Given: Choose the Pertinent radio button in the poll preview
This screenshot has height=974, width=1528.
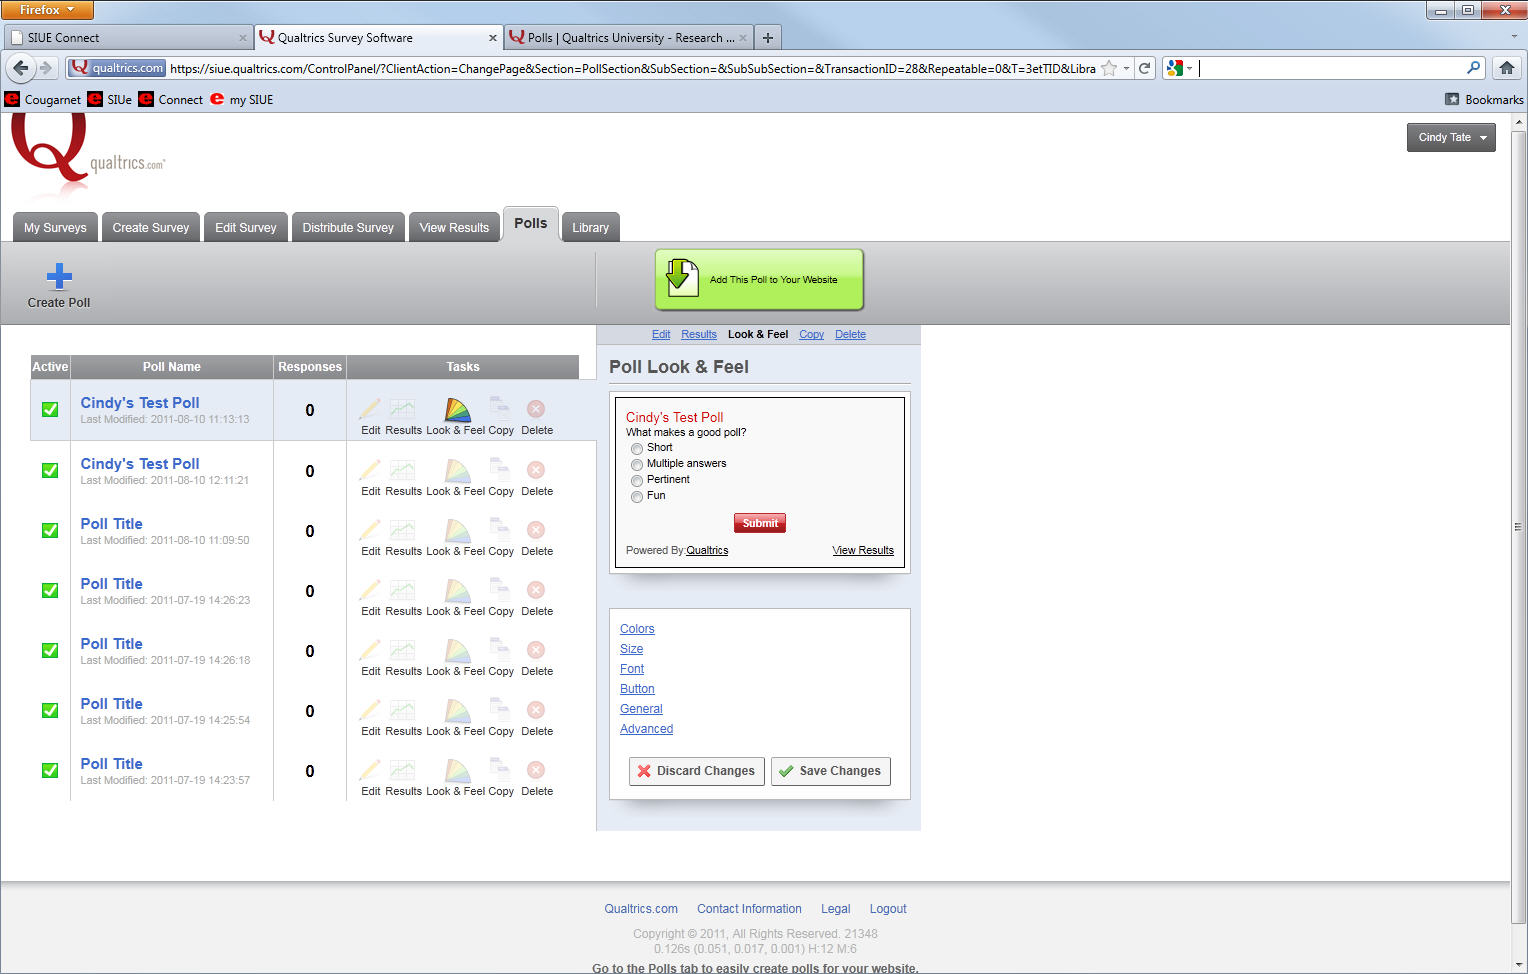Looking at the screenshot, I should click(637, 481).
